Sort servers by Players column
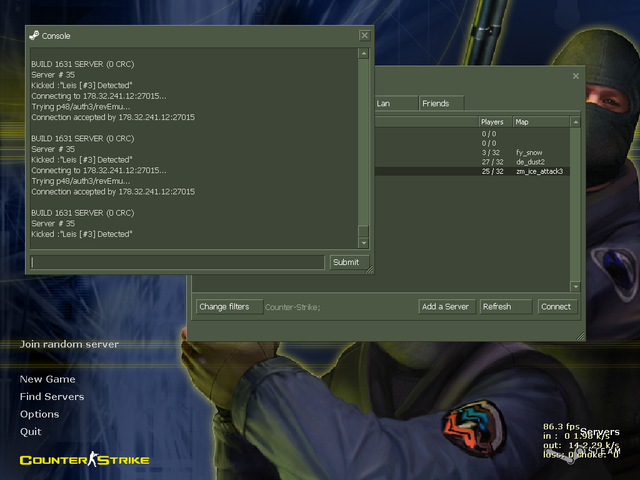This screenshot has height=480, width=640. point(495,122)
